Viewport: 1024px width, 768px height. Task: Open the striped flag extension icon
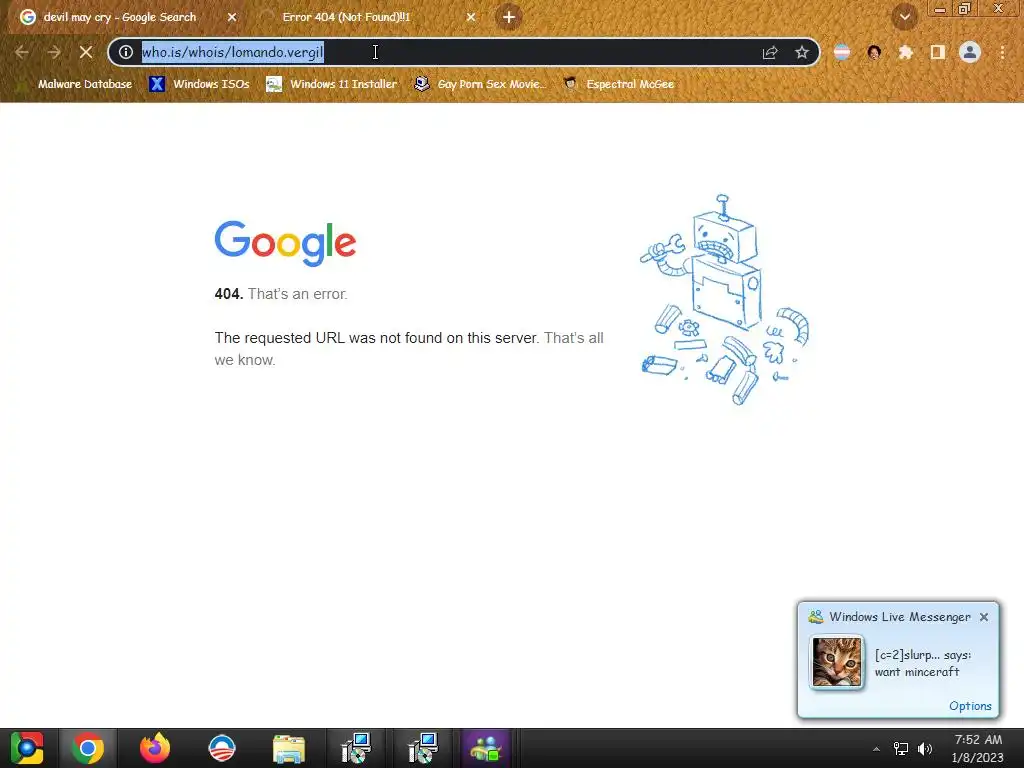click(842, 52)
